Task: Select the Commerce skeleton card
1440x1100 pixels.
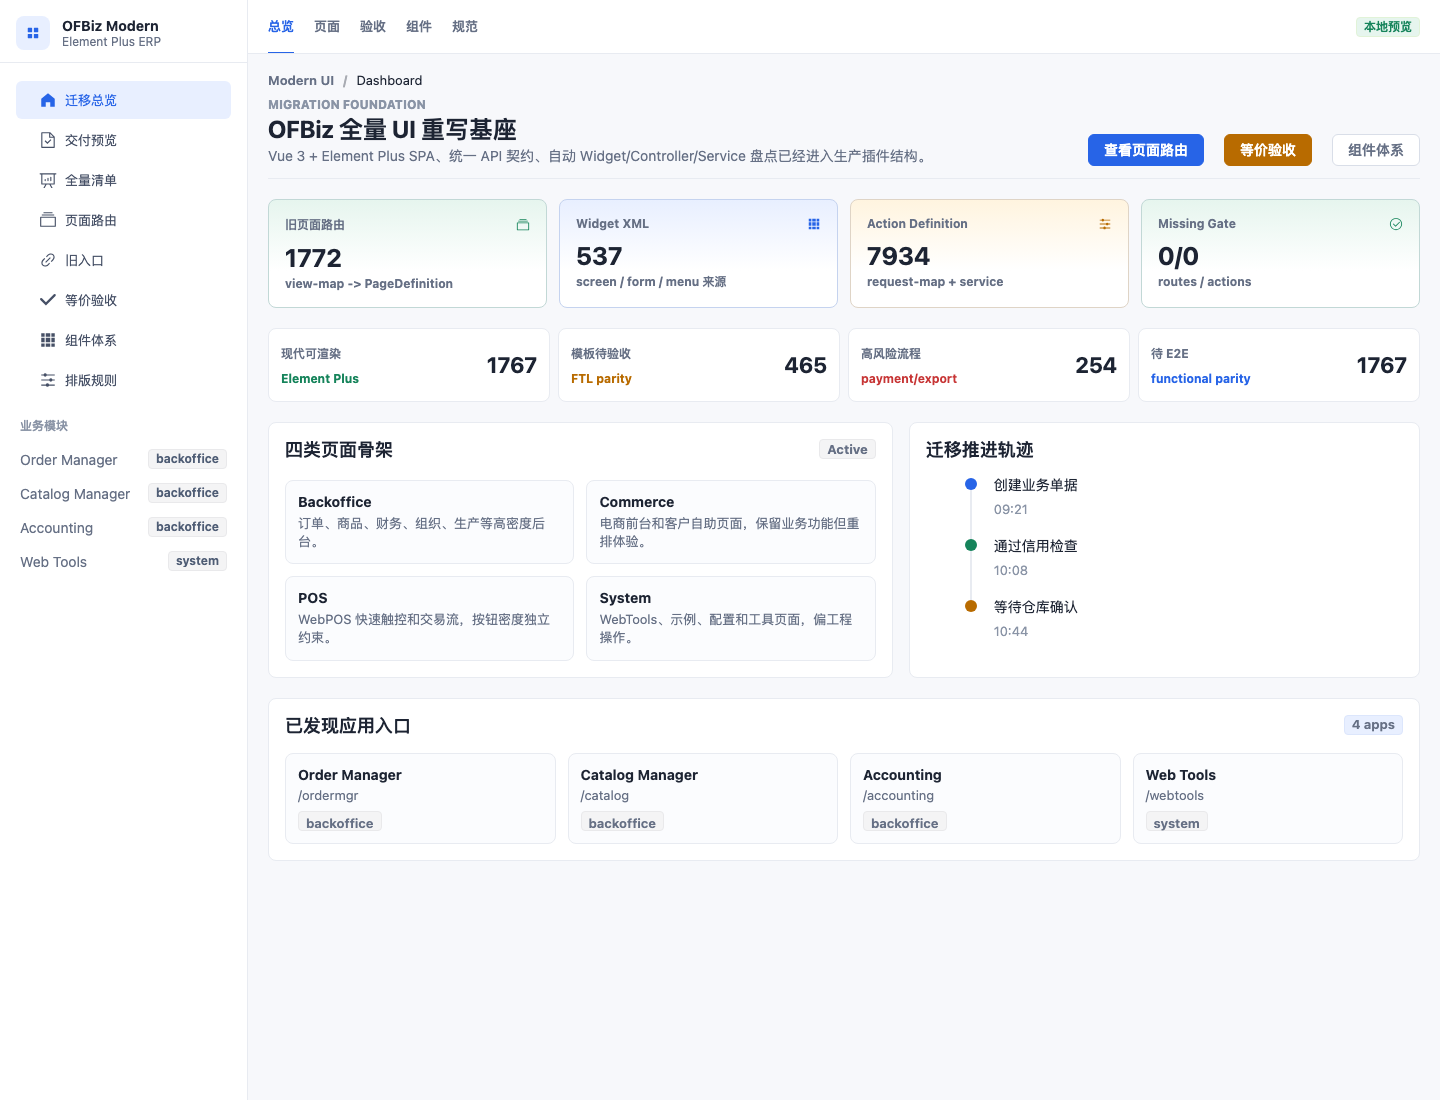Action: [x=731, y=522]
